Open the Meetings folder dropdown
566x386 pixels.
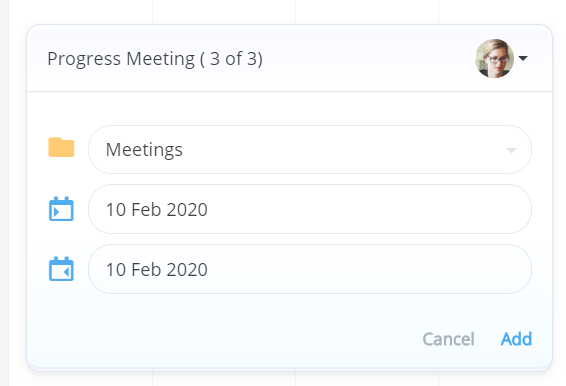coord(310,149)
